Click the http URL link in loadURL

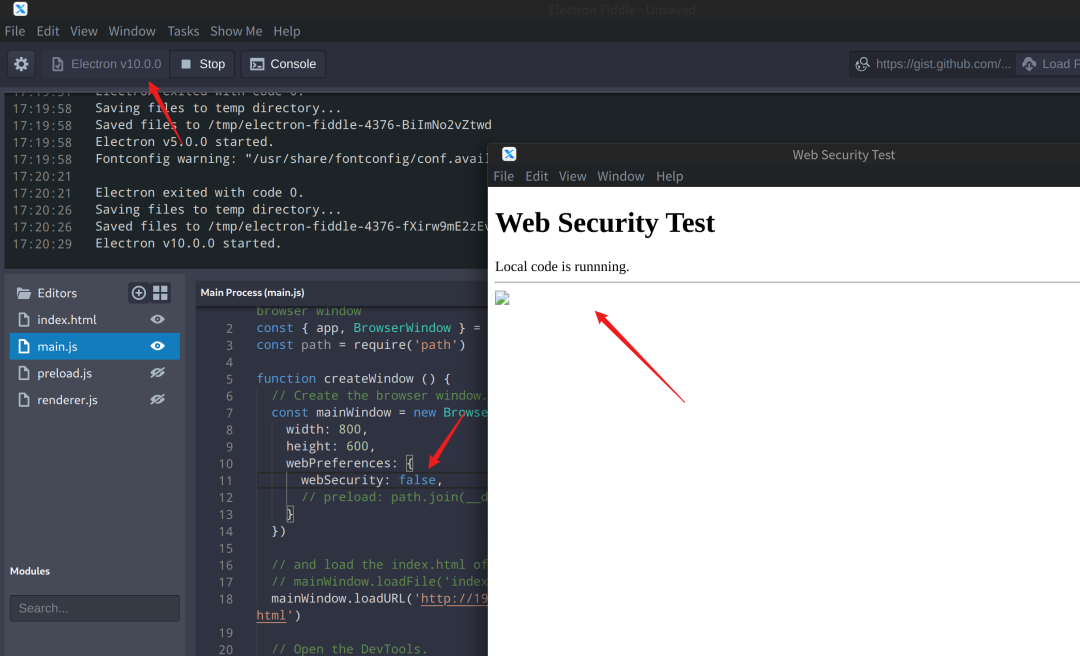click(454, 598)
